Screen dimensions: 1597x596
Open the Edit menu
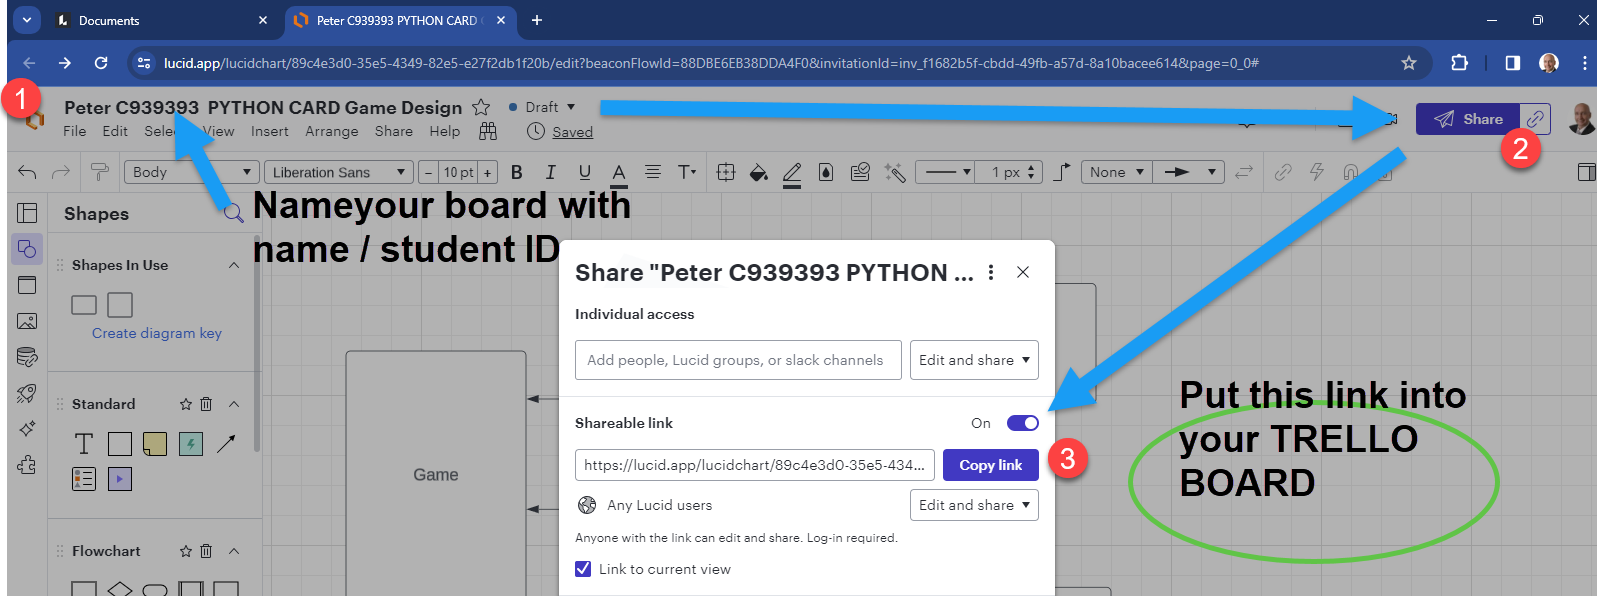pos(115,131)
